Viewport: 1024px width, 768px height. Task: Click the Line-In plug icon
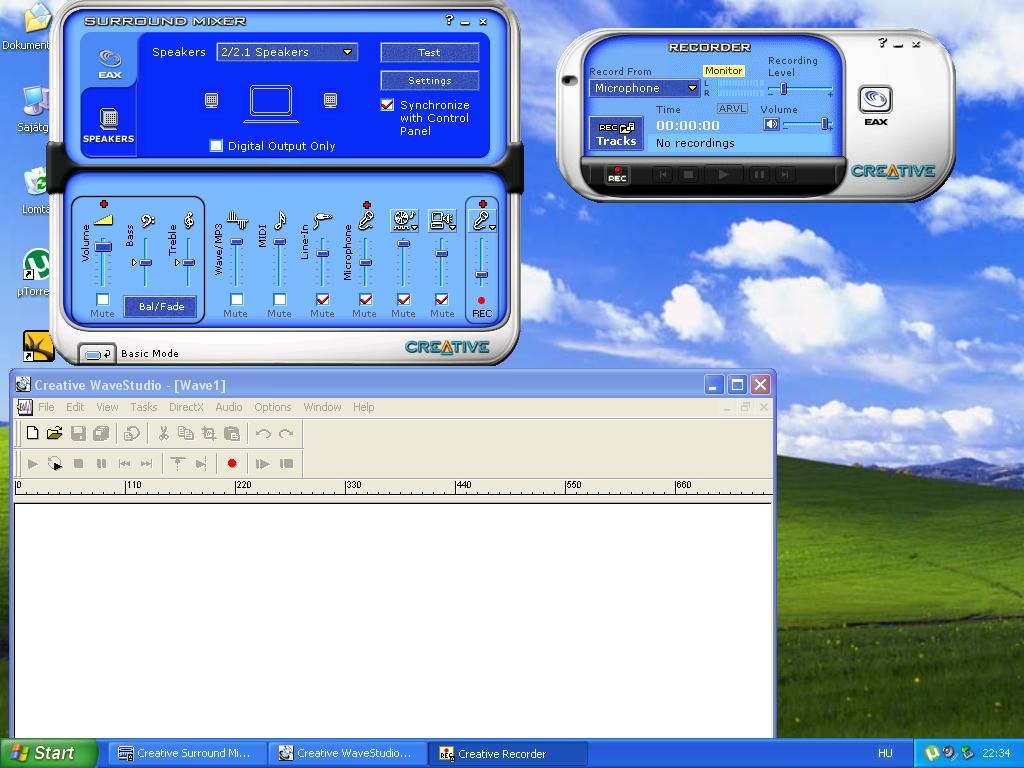click(x=323, y=221)
